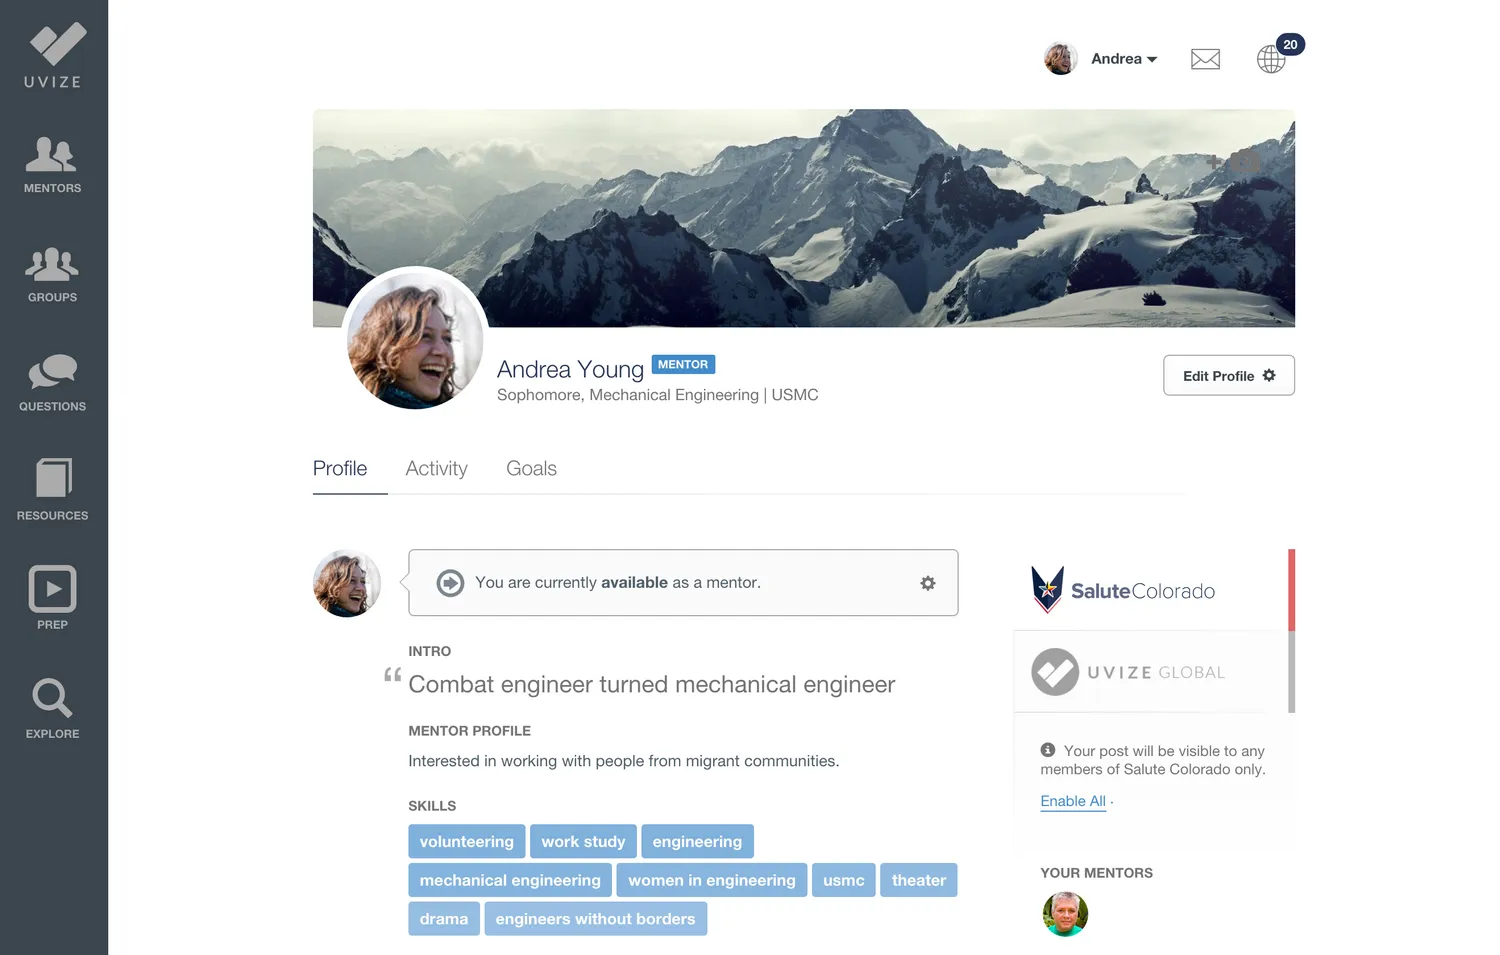Go to Questions via sidebar icon
The image size is (1500, 955).
point(52,383)
